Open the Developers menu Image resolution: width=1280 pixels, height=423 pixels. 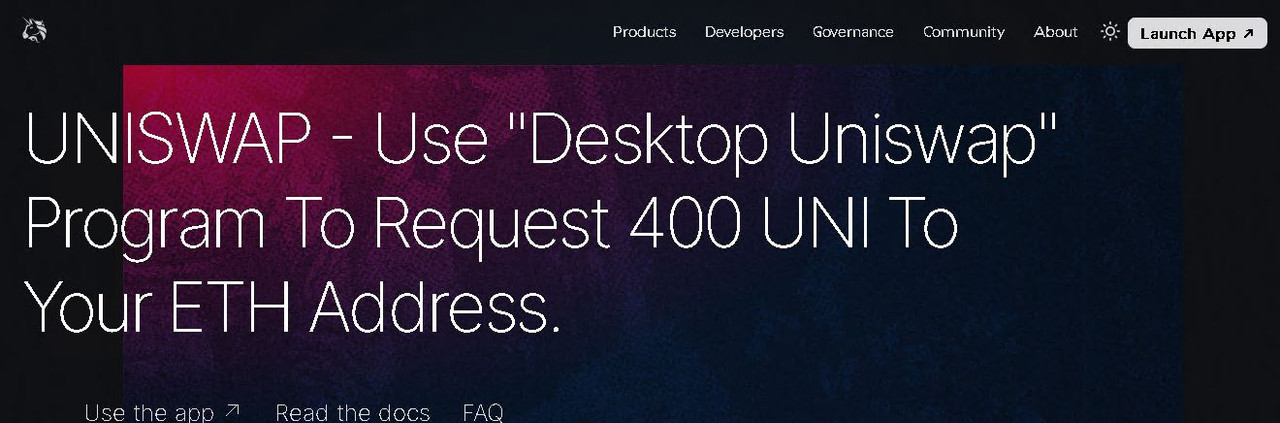pyautogui.click(x=744, y=32)
